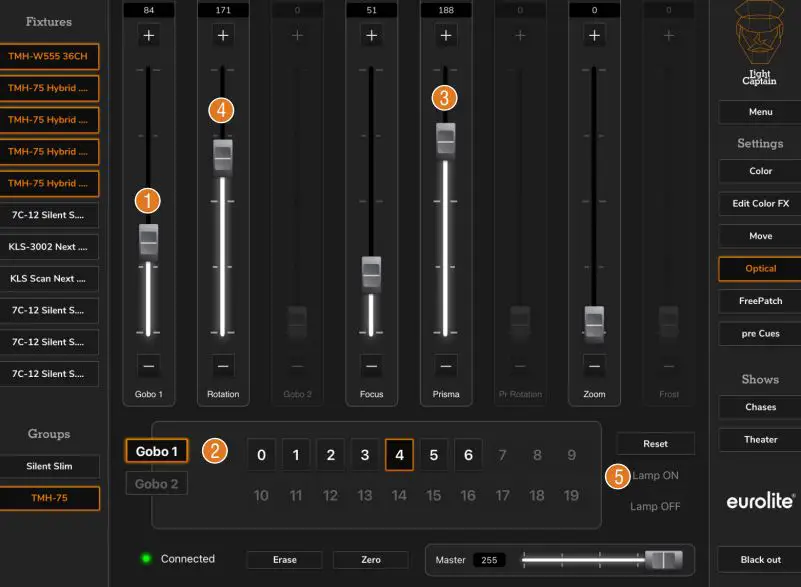
Task: Click Focus value display showing 51
Action: [x=371, y=10]
